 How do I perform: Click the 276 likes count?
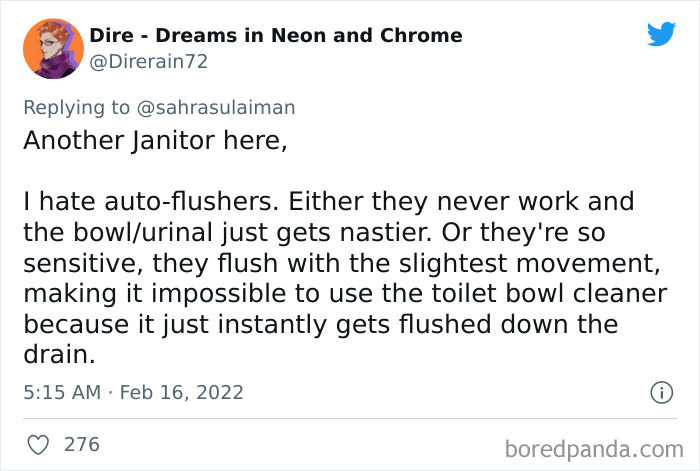(82, 445)
